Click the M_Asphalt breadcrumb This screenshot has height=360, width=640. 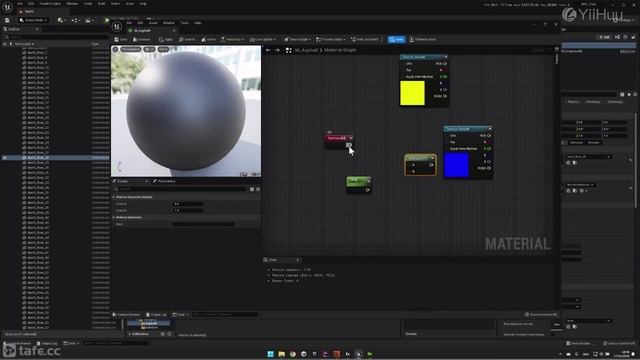coord(306,50)
